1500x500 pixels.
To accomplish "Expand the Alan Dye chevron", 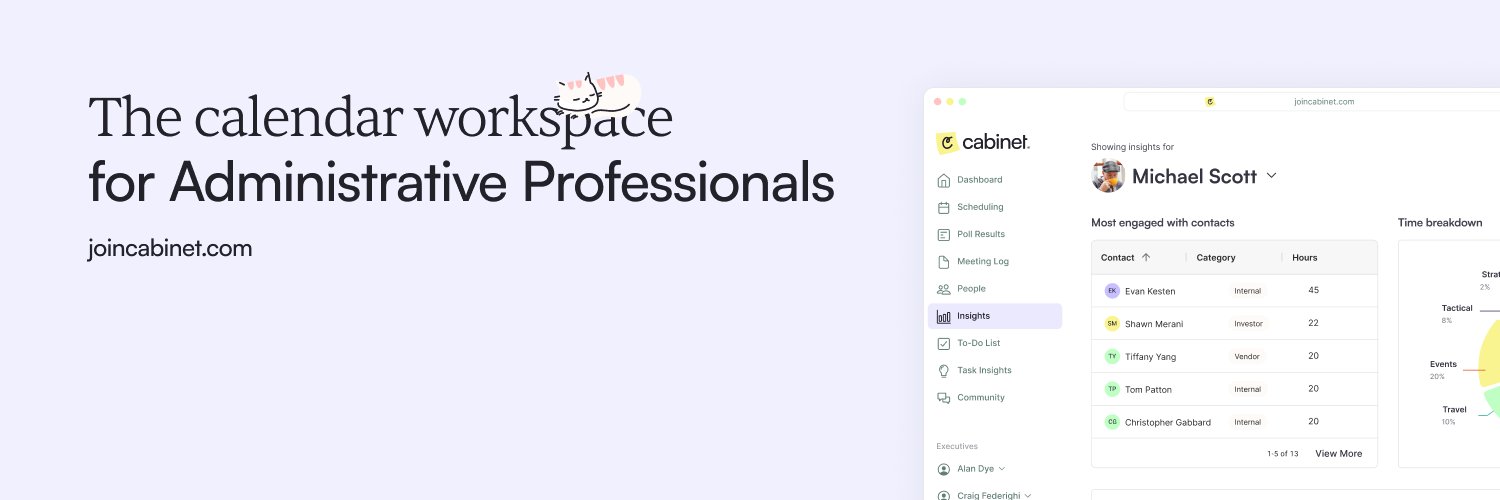I will [1001, 469].
